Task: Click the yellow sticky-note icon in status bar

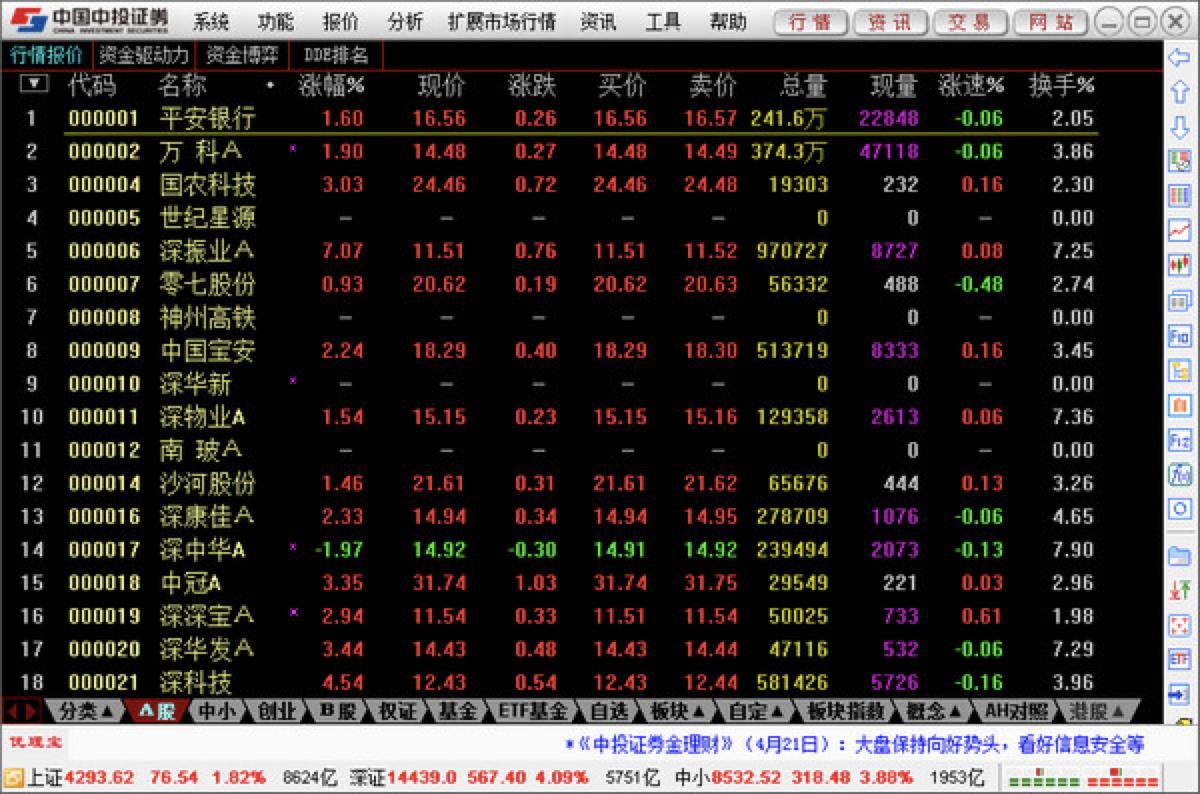Action: tap(13, 778)
